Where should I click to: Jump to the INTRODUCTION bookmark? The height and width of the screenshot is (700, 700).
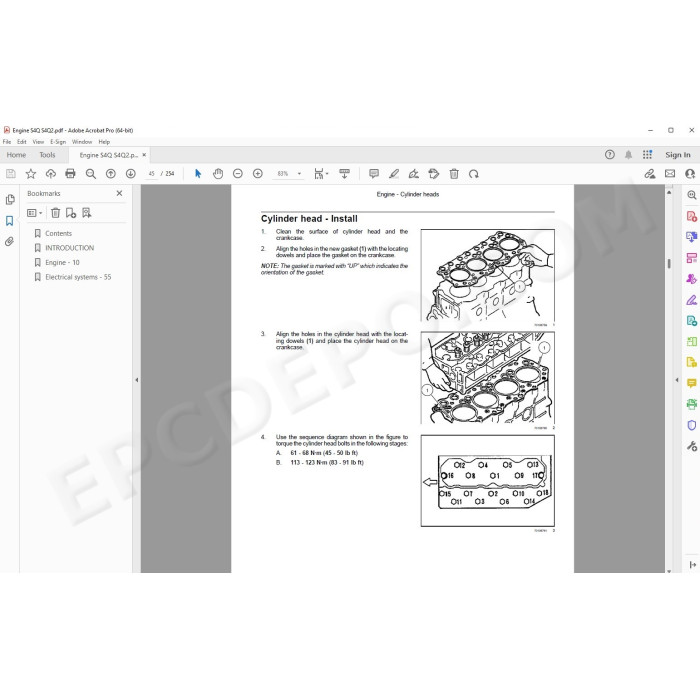[x=70, y=248]
